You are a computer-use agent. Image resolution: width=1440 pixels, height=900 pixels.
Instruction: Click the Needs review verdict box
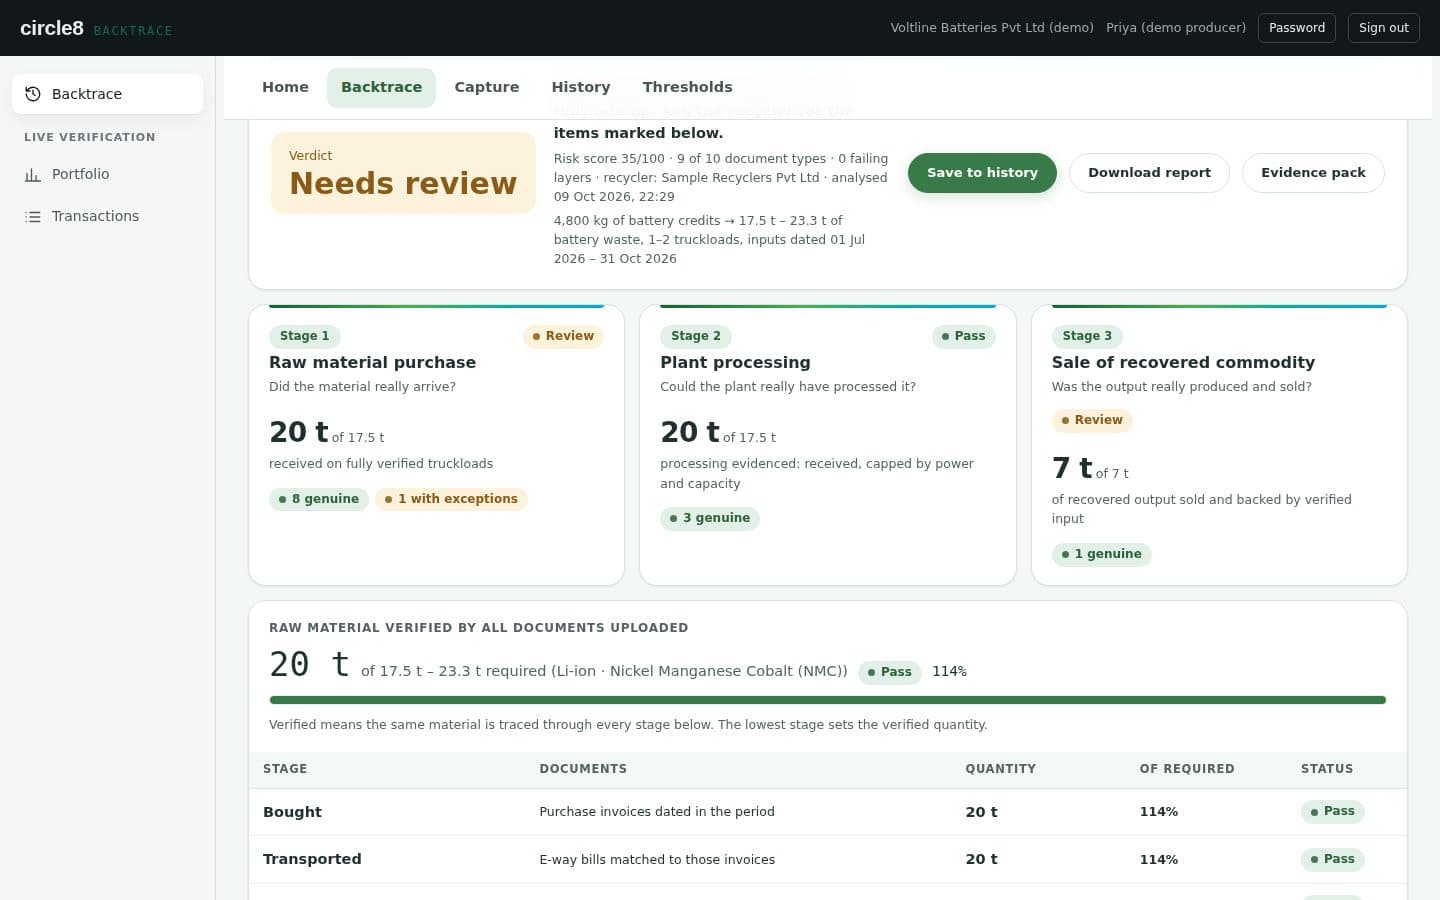point(403,173)
